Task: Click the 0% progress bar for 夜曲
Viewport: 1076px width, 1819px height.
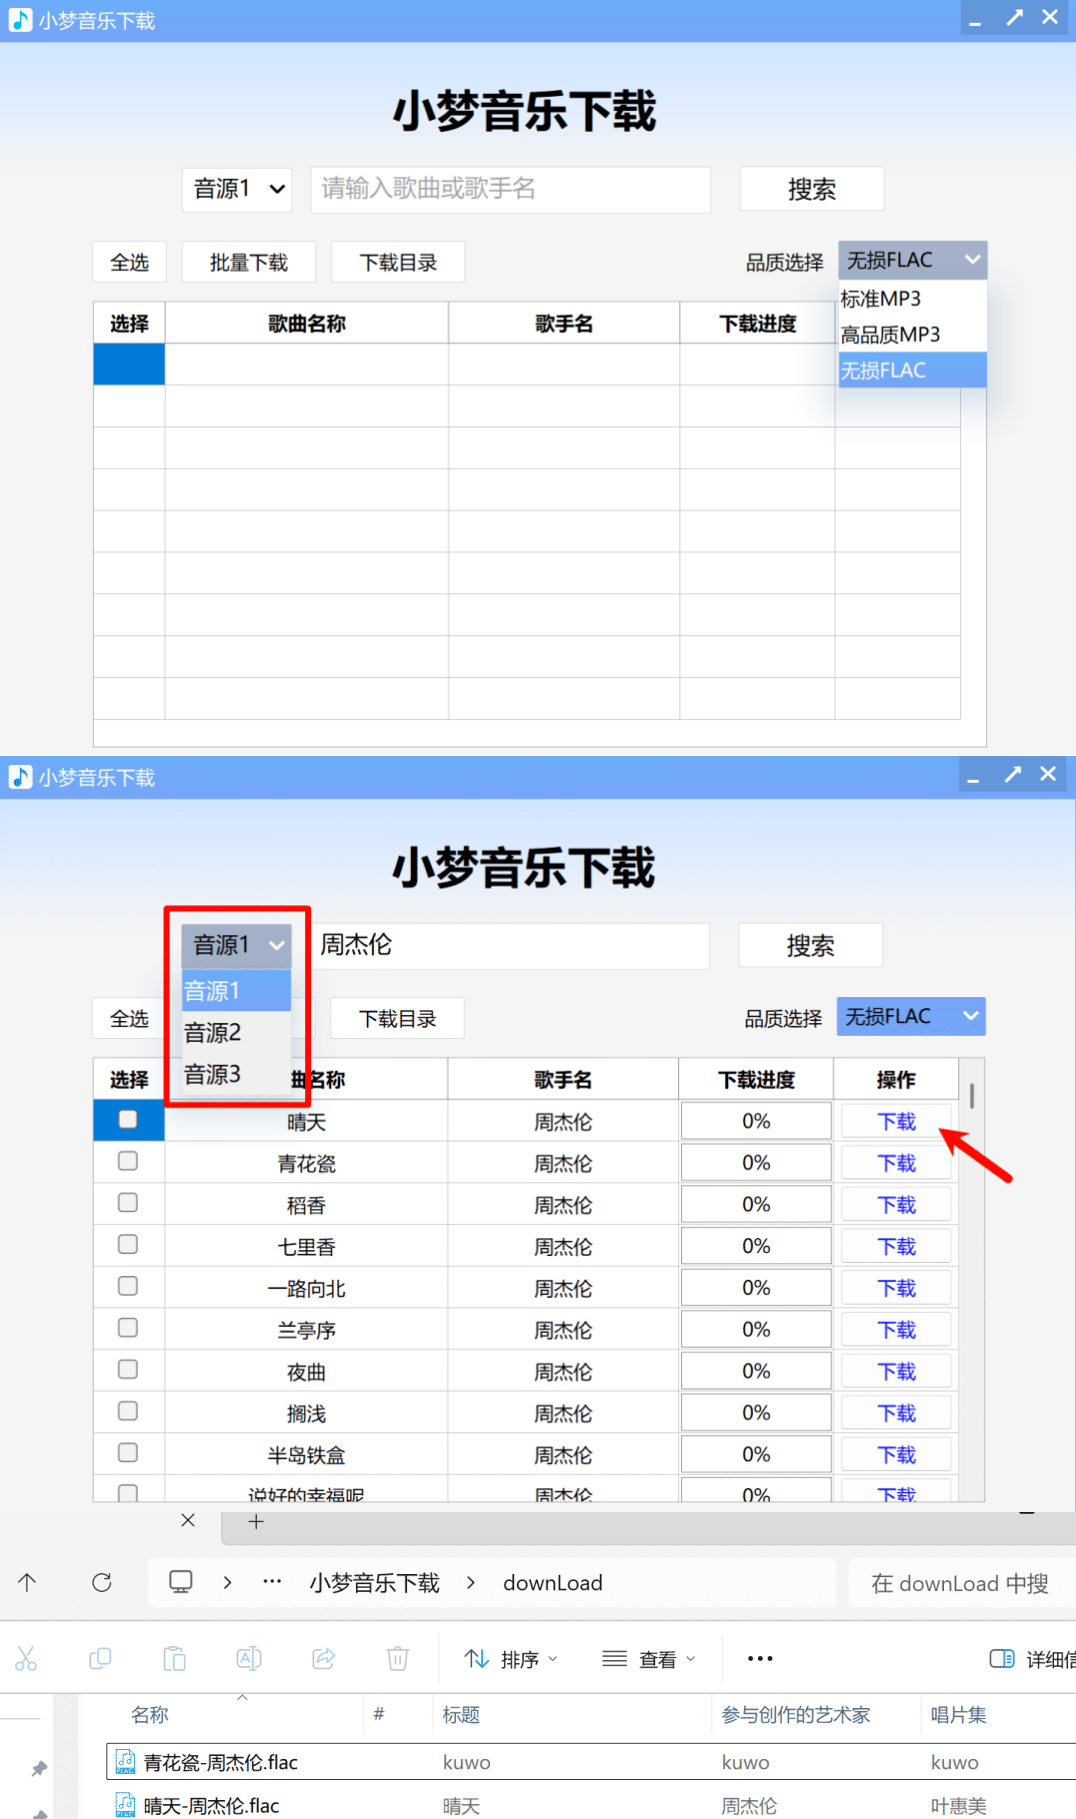Action: point(756,1371)
